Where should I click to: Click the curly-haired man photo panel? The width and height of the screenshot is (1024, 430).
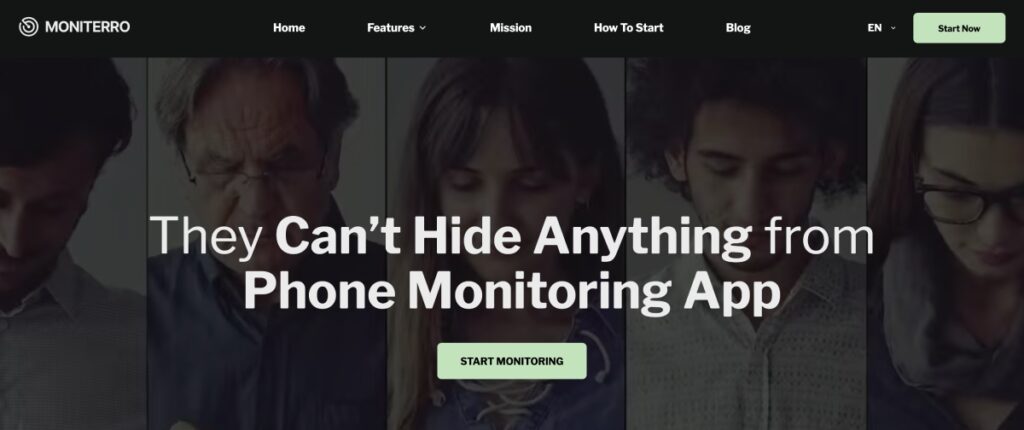[x=746, y=243]
